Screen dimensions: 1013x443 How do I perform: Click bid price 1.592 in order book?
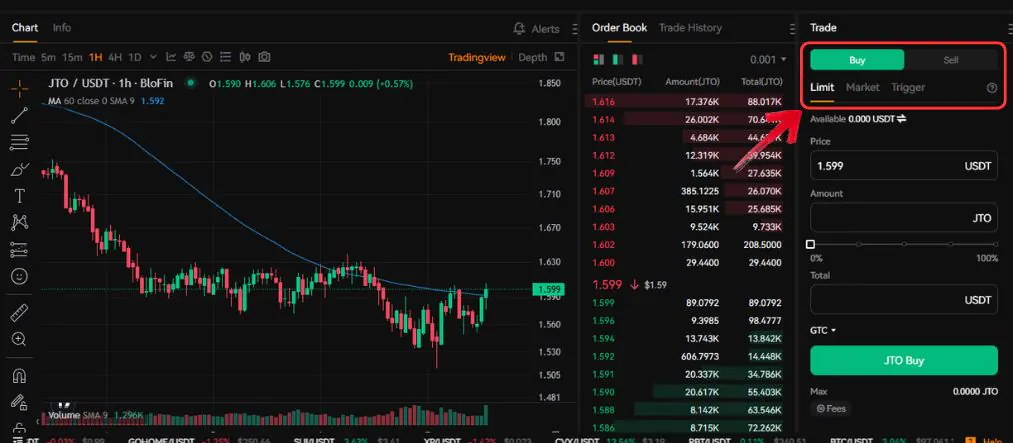tap(603, 356)
